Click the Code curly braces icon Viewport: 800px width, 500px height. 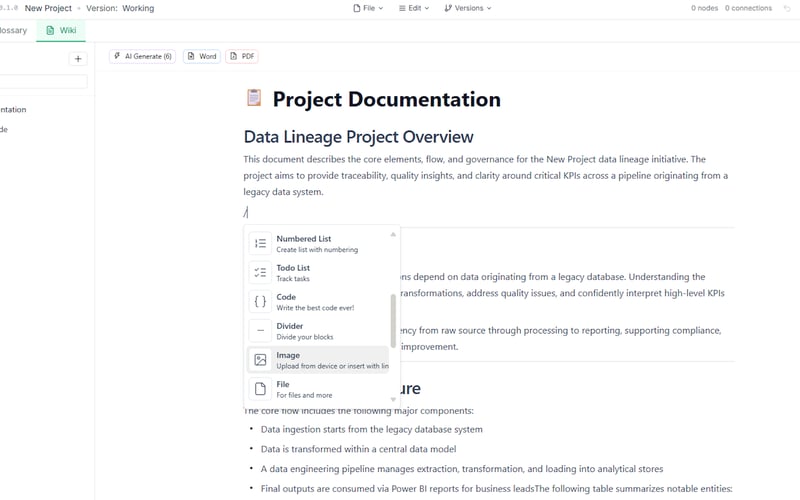[260, 302]
